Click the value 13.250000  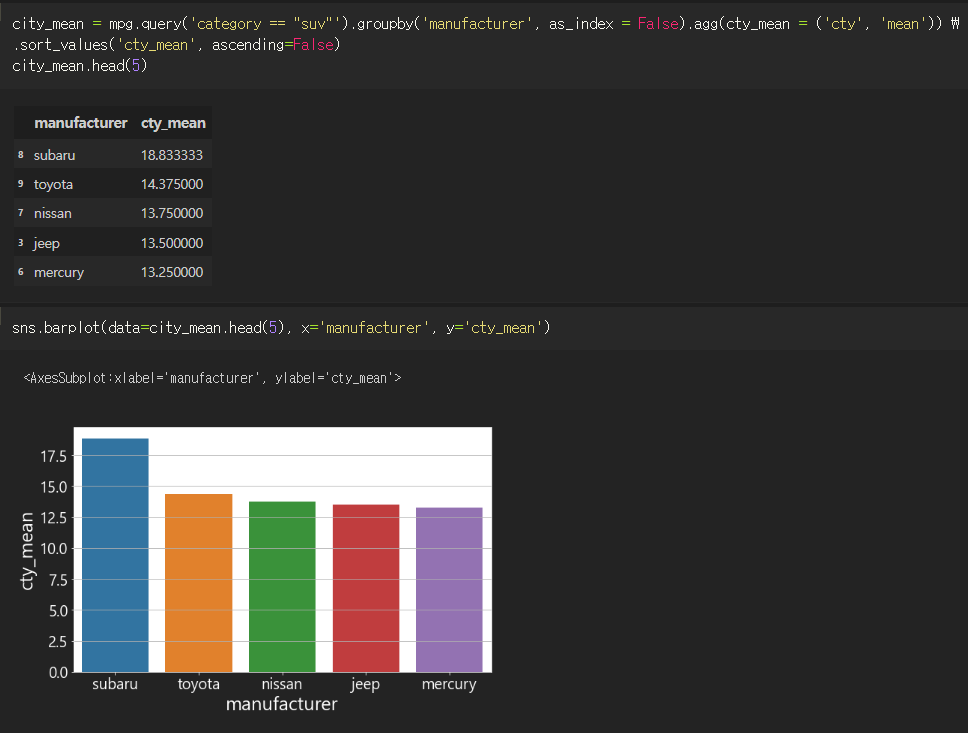tap(172, 272)
